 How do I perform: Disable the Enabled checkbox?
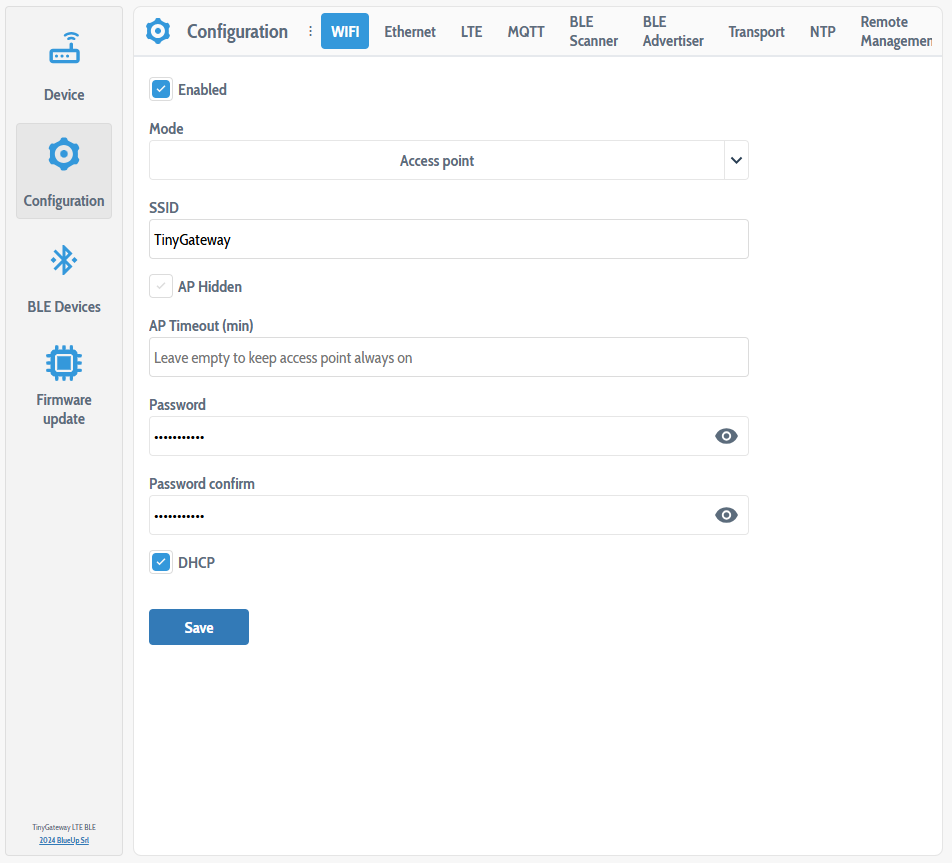click(161, 89)
